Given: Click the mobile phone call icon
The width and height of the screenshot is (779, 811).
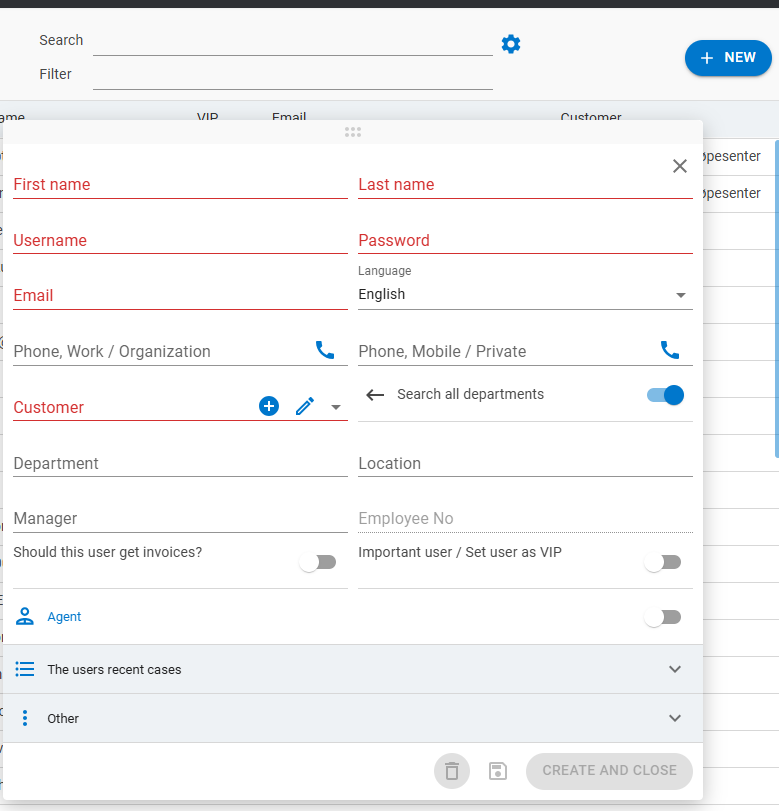Looking at the screenshot, I should (x=670, y=350).
